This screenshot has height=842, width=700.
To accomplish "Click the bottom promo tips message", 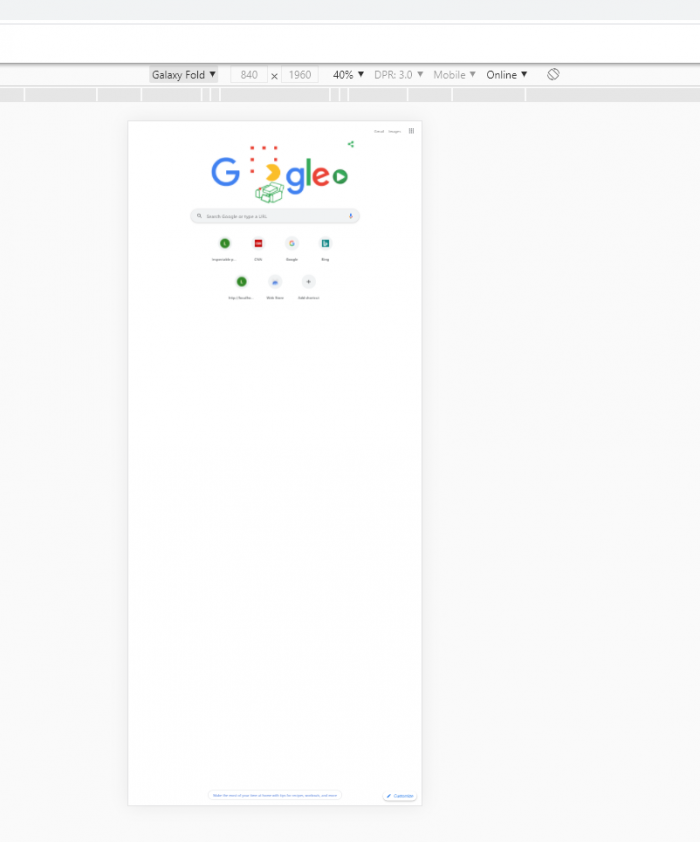I will [x=275, y=796].
